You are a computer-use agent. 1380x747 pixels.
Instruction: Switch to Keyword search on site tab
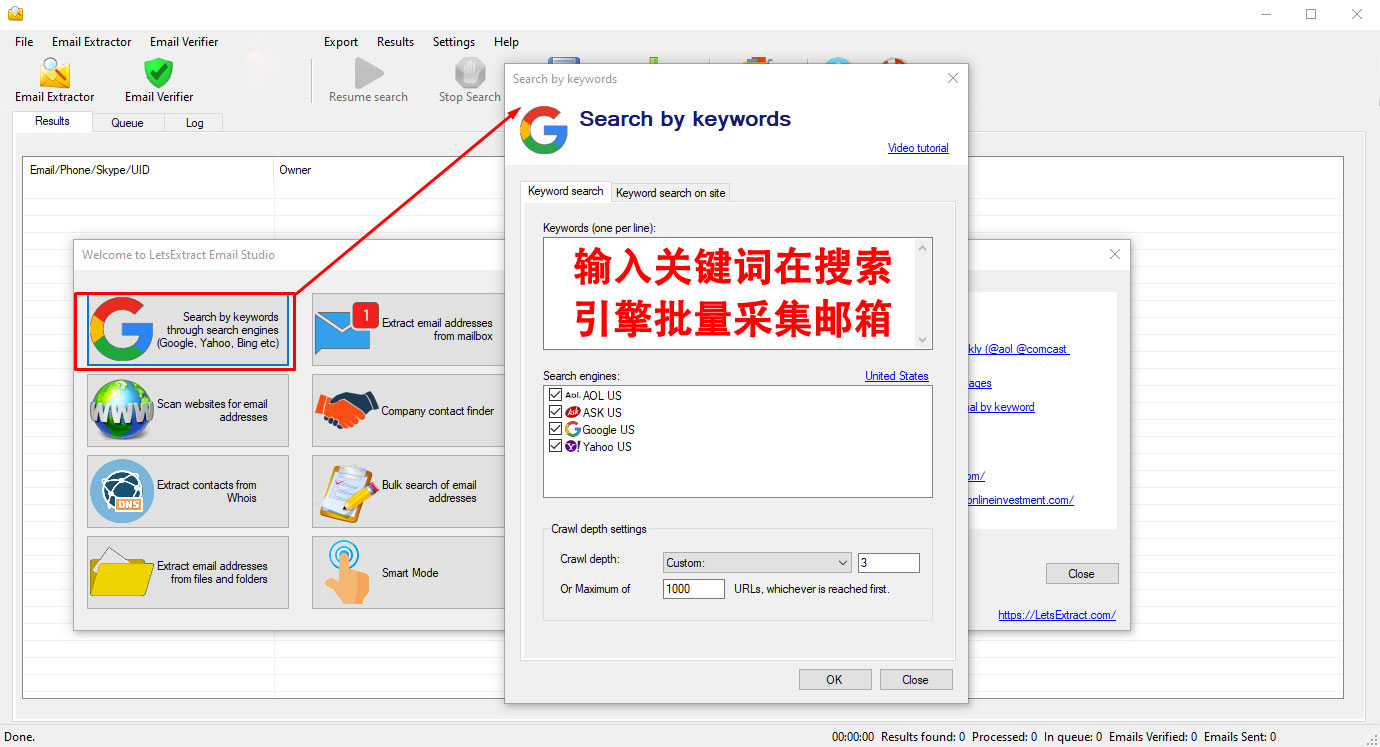pyautogui.click(x=671, y=192)
